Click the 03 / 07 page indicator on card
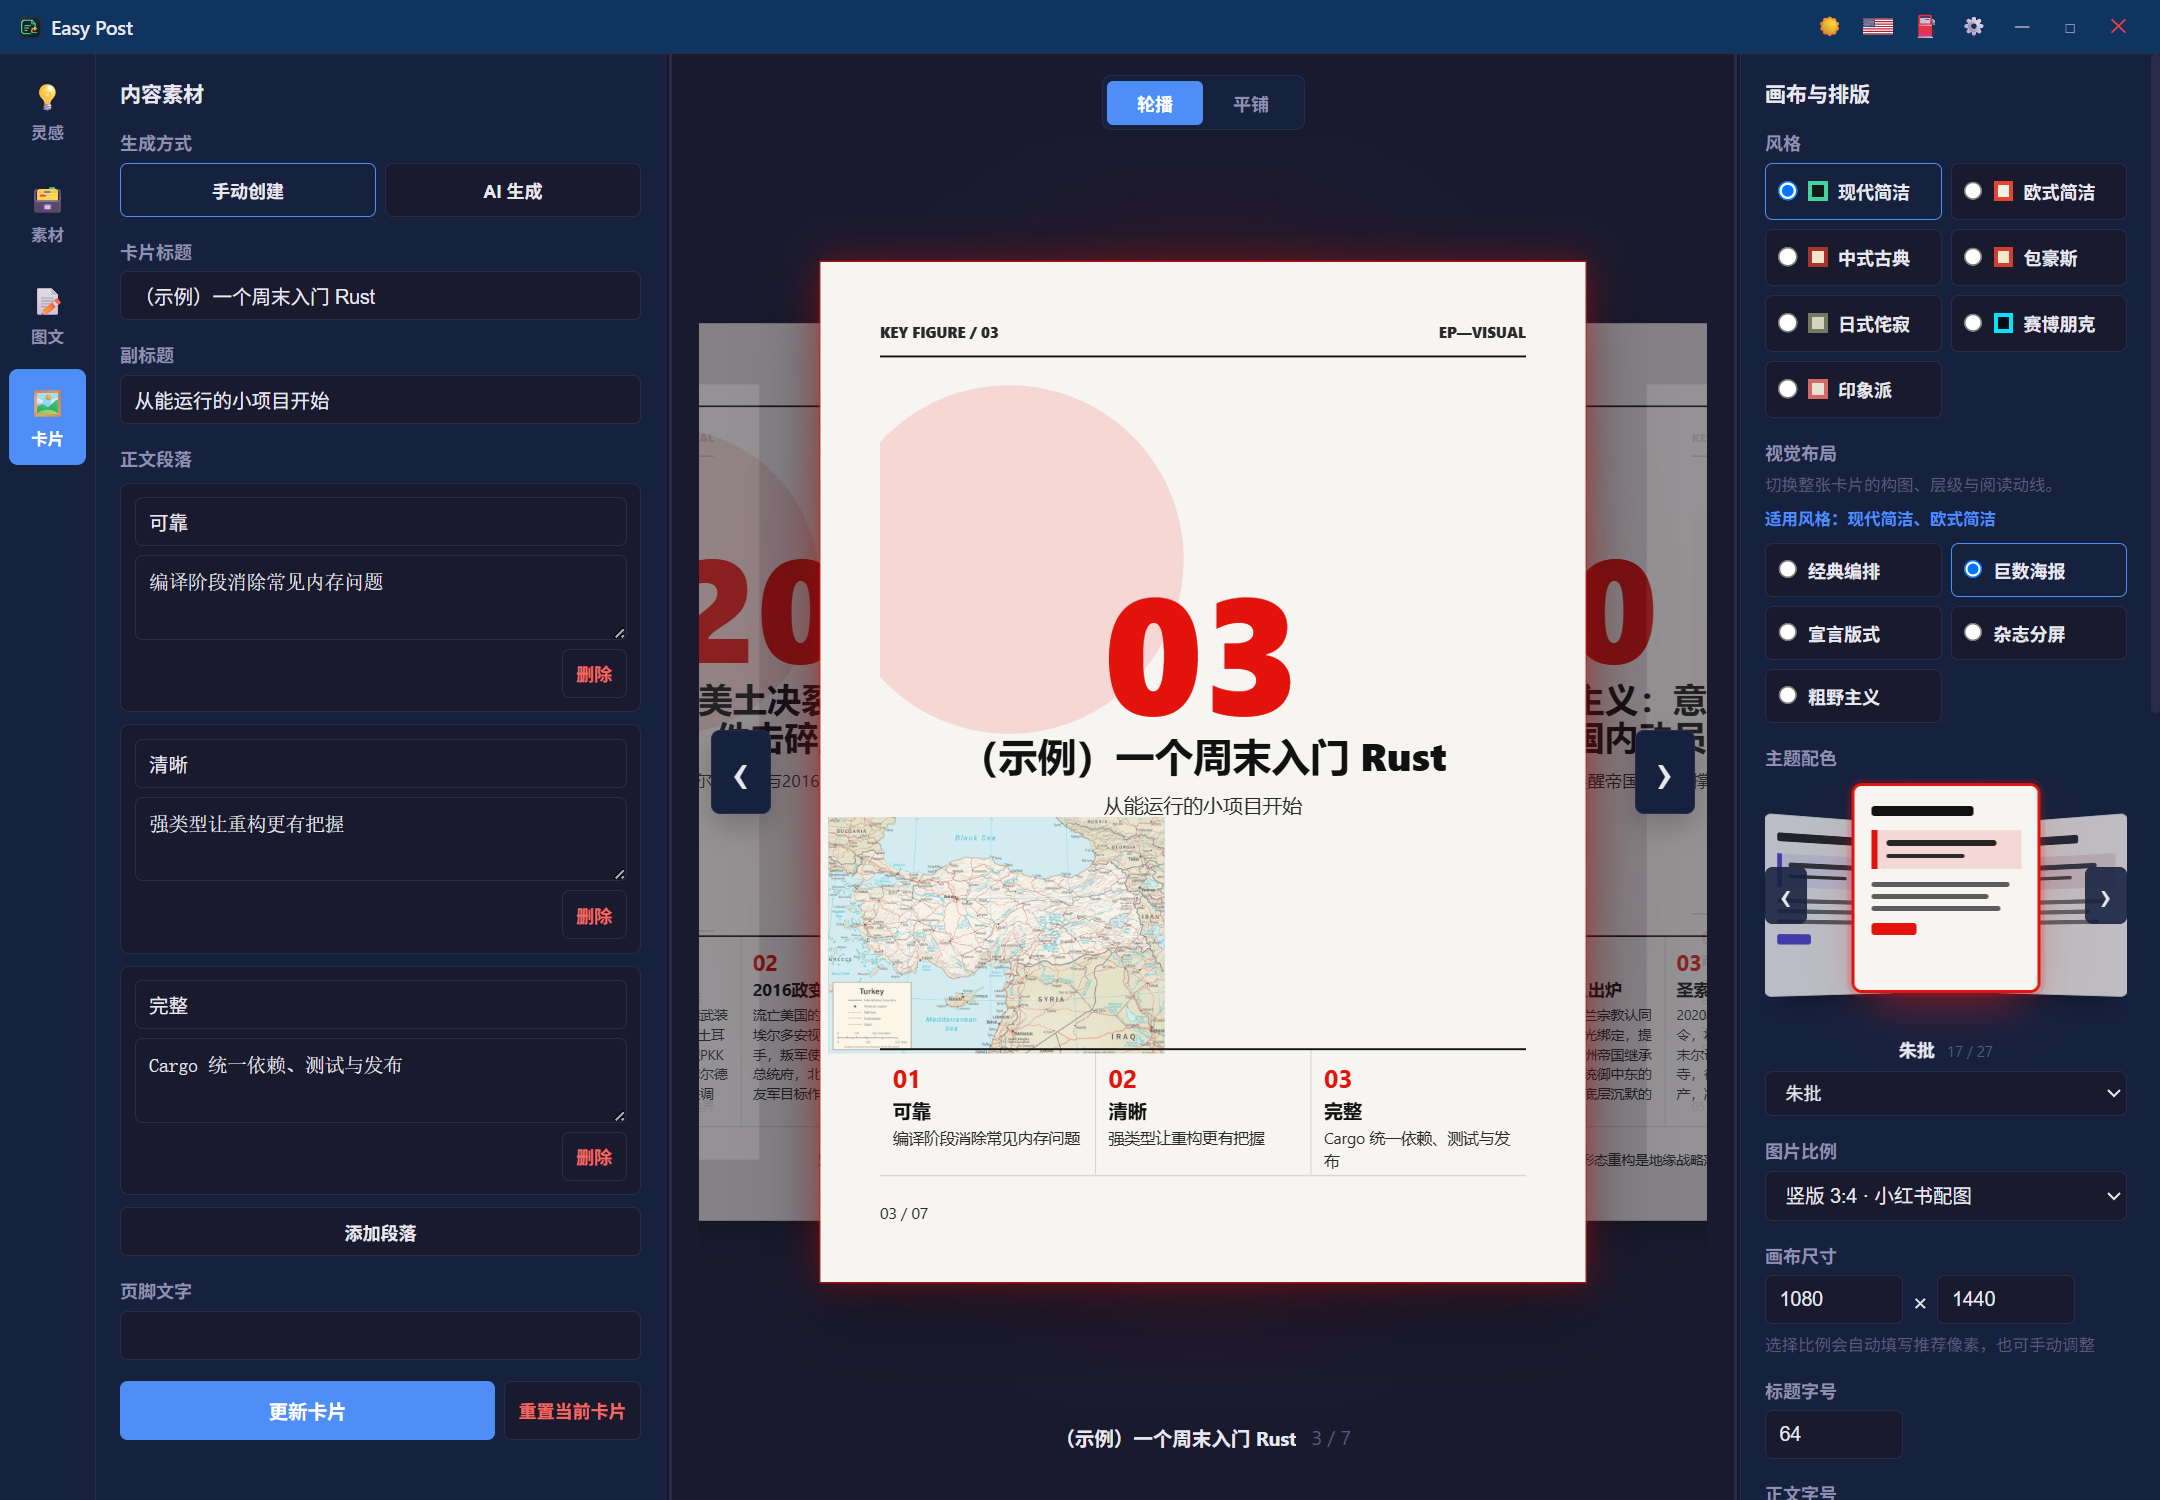 pos(903,1213)
